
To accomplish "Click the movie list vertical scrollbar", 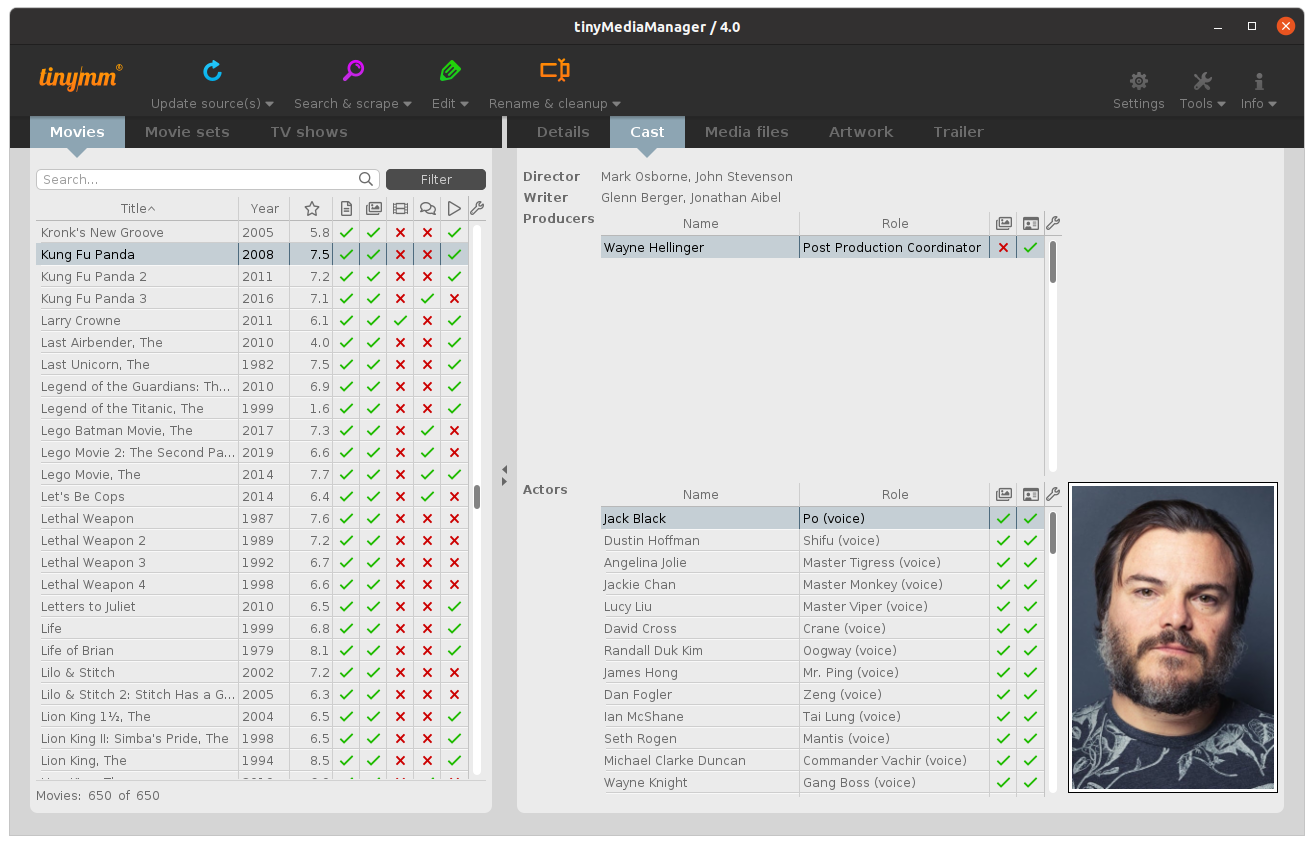I will pos(477,496).
